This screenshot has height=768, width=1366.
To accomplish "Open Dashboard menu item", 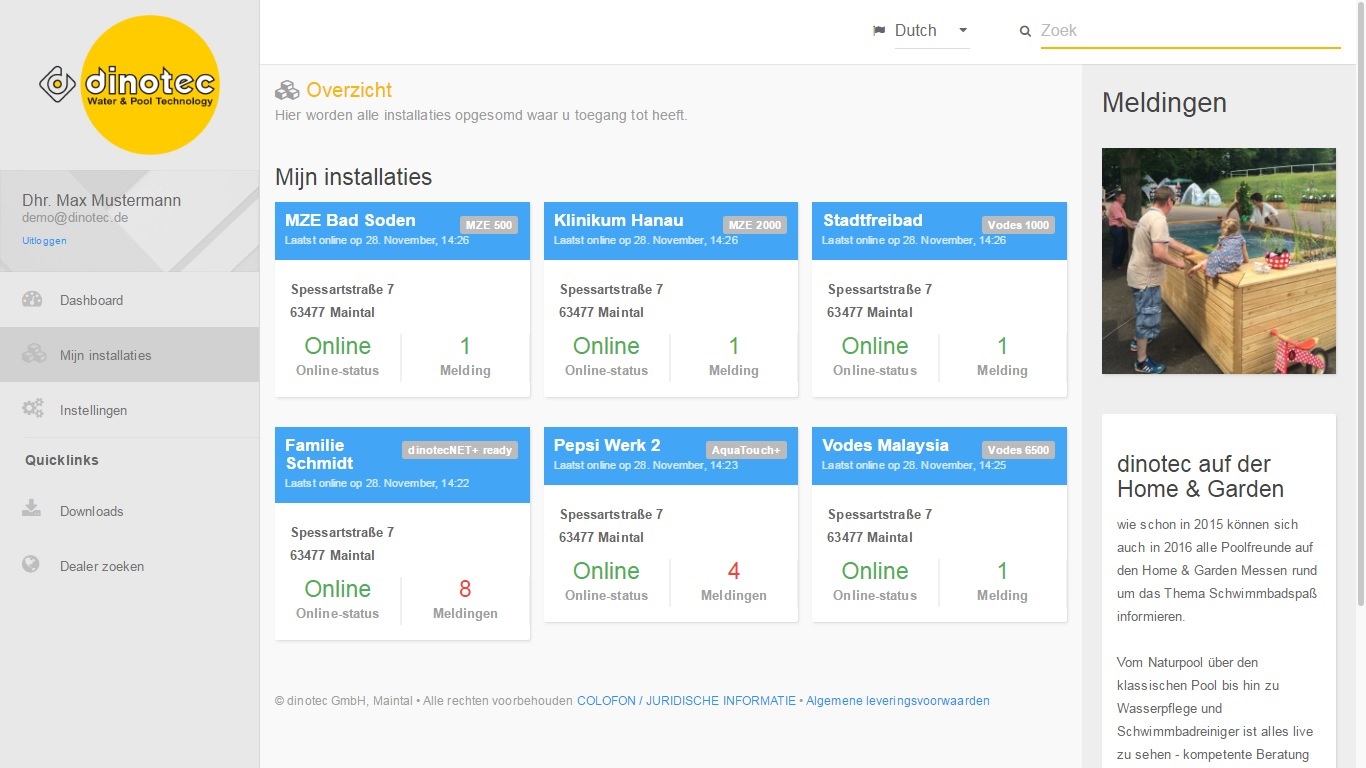I will tap(130, 300).
